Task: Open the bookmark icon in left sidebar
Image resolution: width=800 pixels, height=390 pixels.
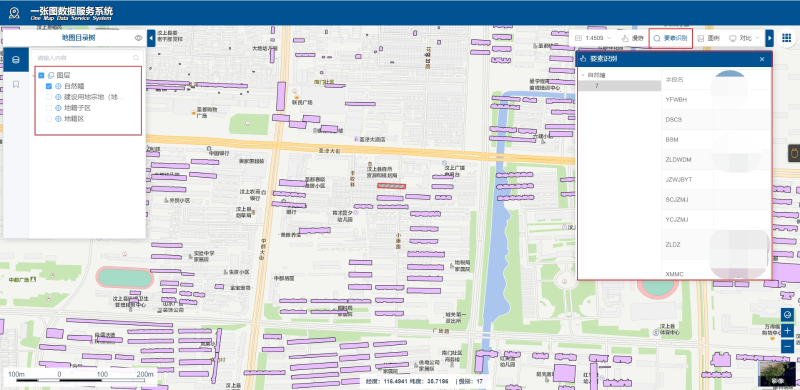Action: coord(16,84)
